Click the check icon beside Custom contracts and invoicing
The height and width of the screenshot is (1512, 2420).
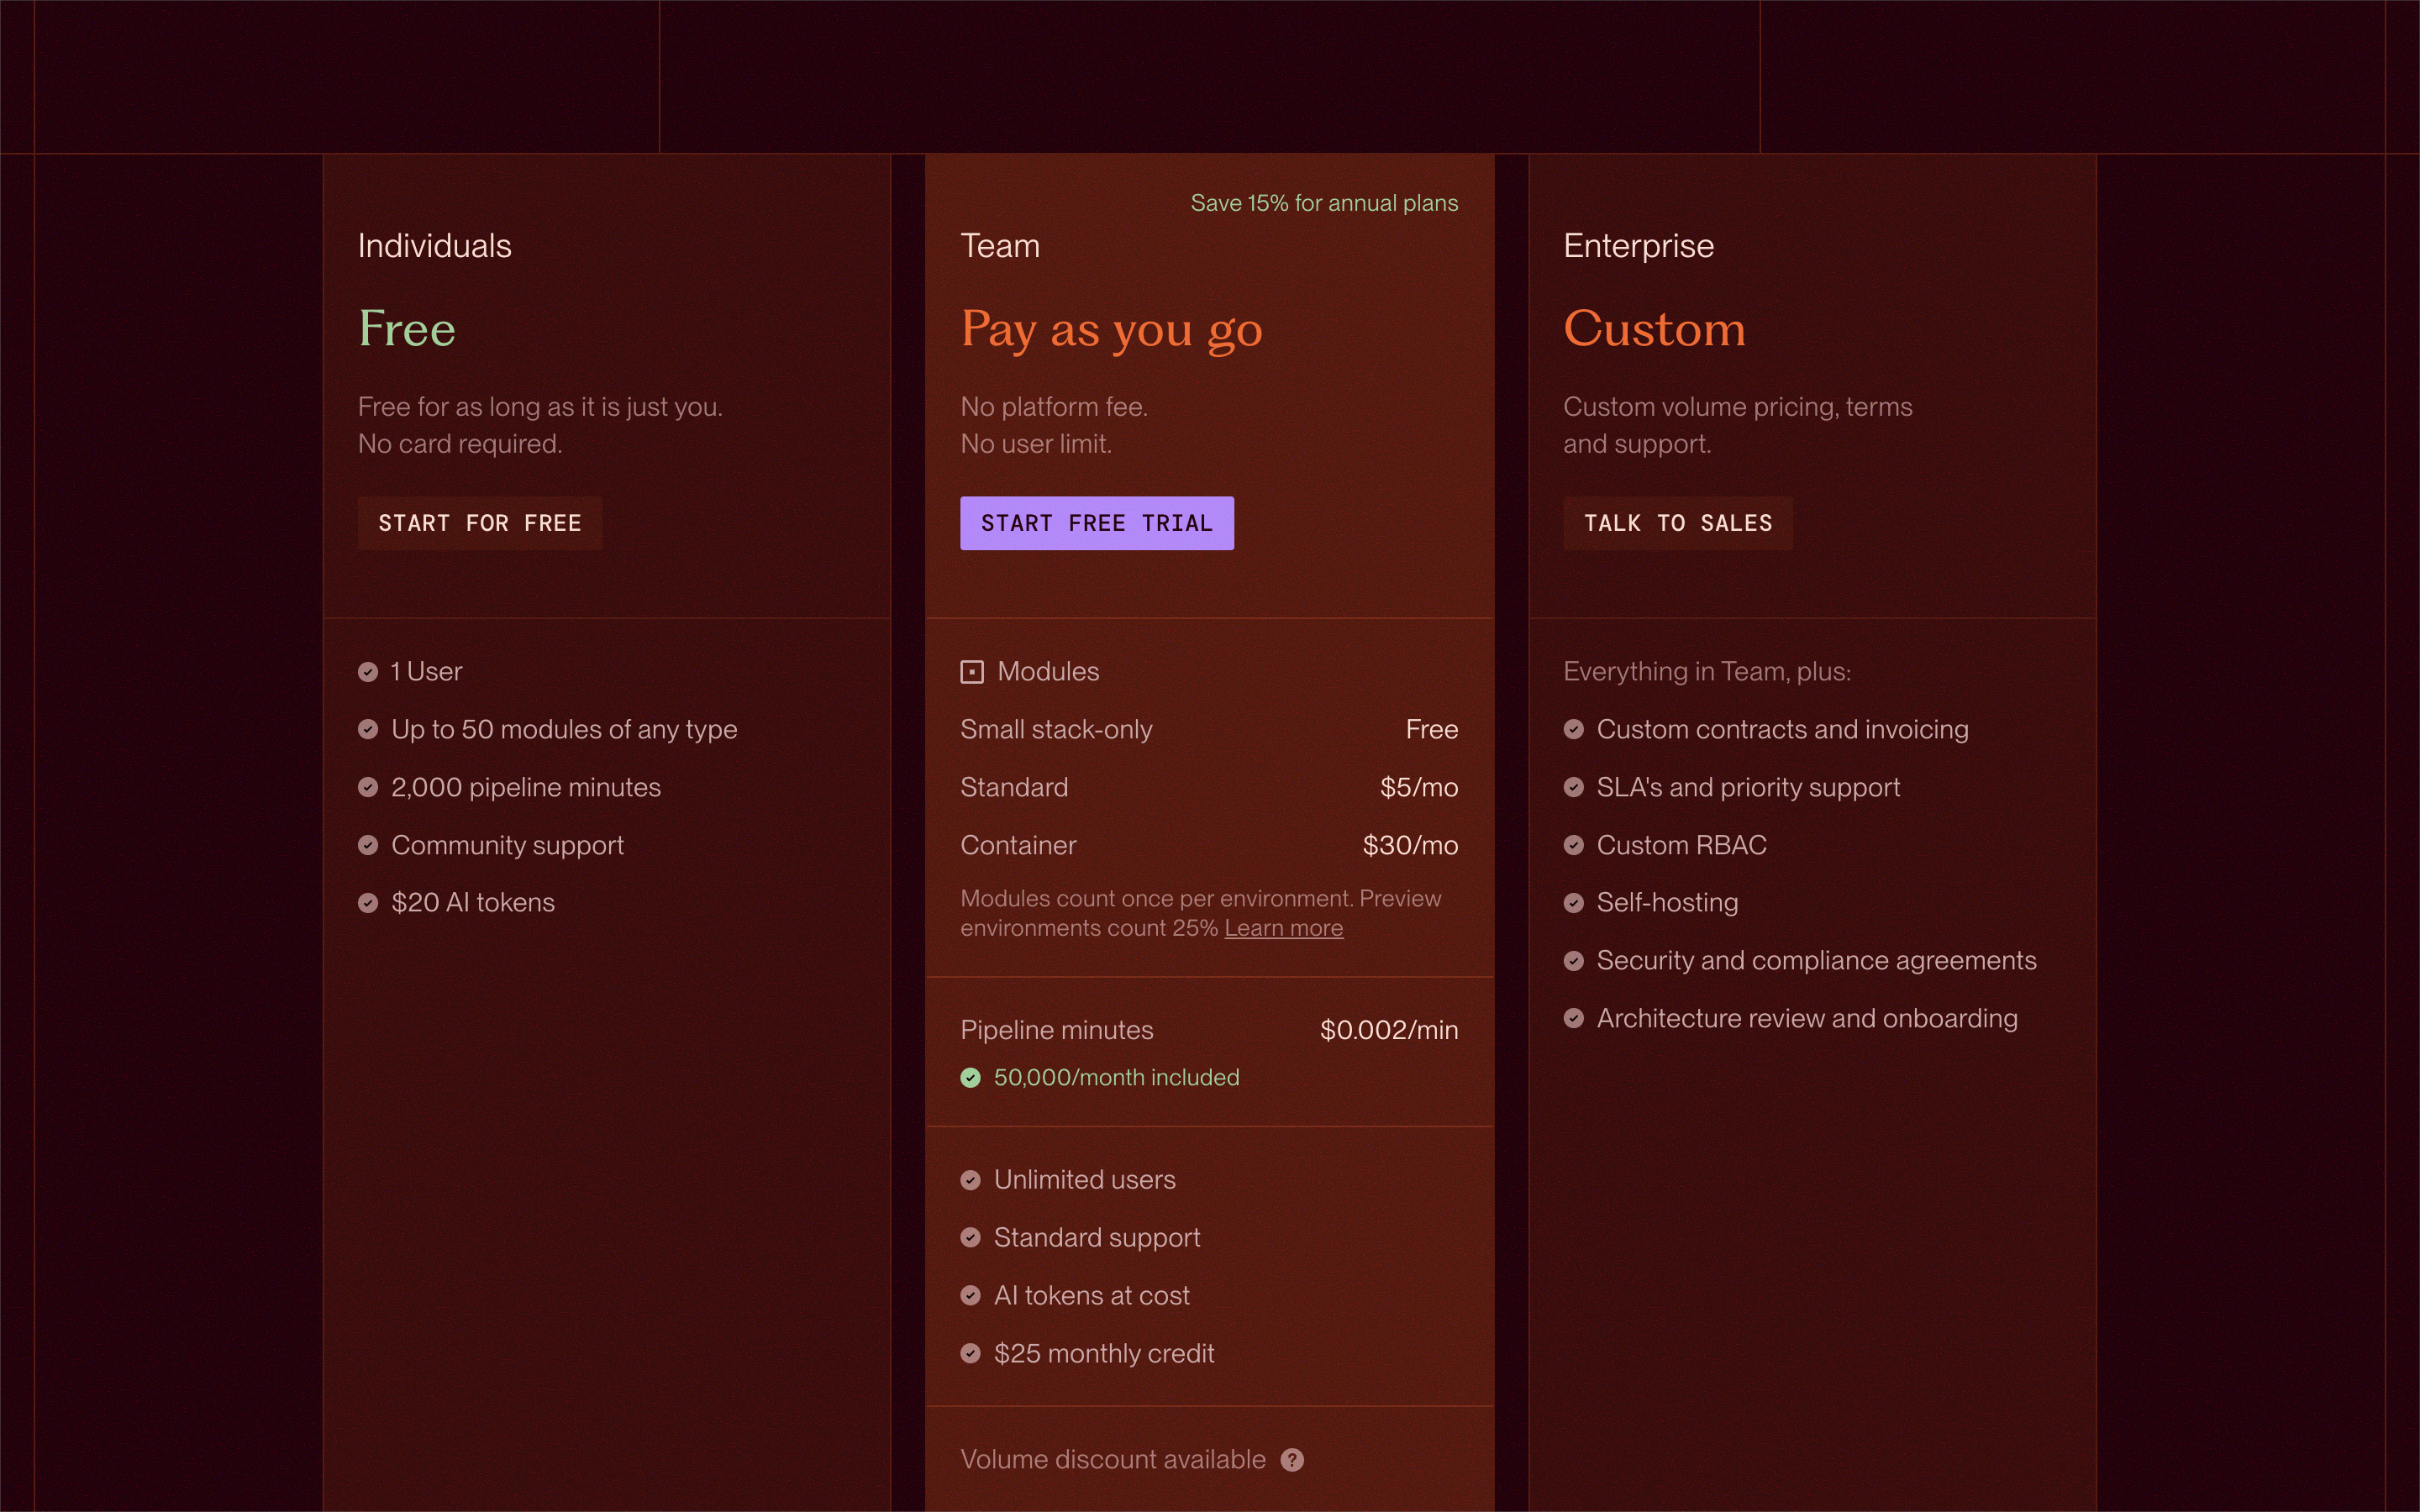click(1573, 729)
